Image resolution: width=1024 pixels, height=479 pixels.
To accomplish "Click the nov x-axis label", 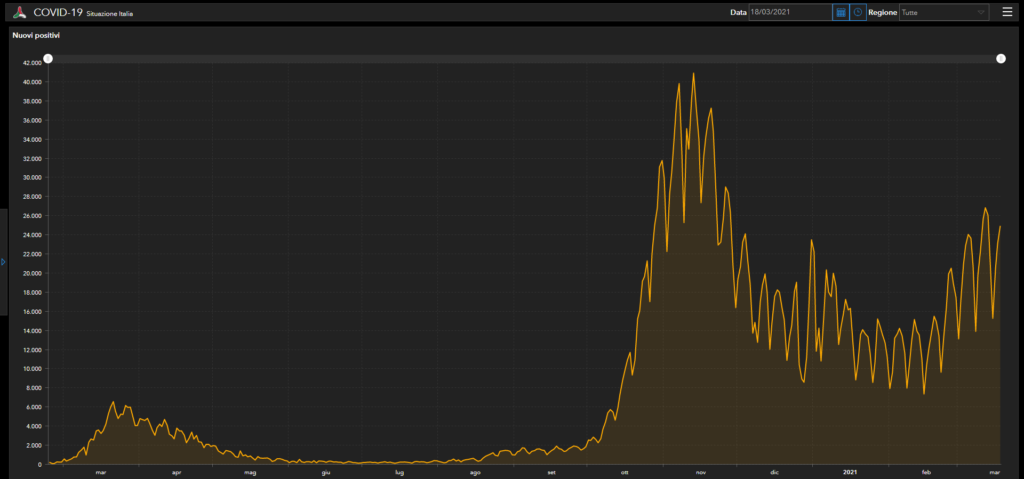I will click(701, 472).
